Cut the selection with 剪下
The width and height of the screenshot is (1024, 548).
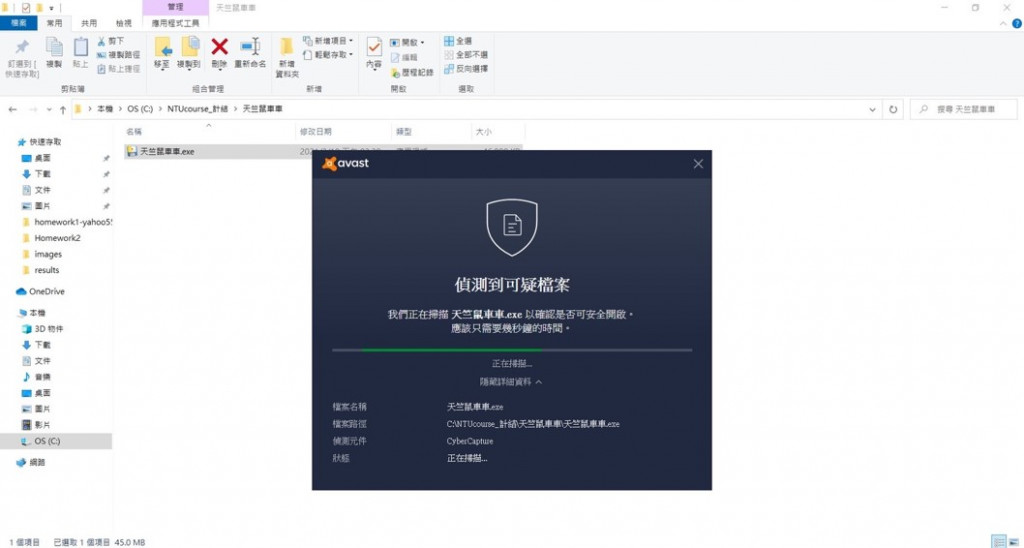point(110,41)
